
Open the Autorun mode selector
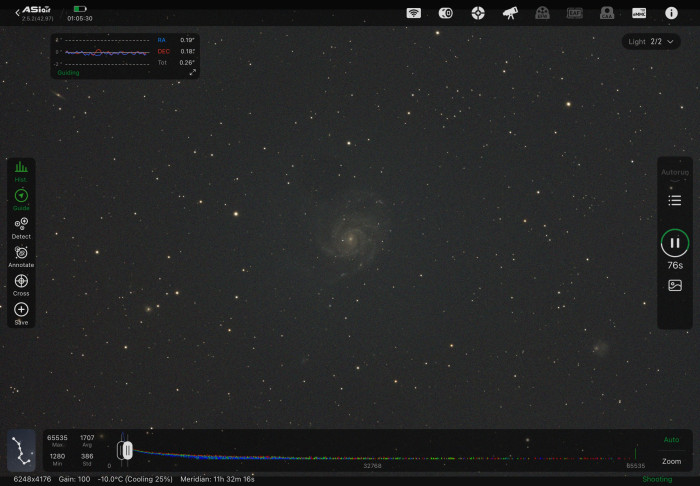pyautogui.click(x=675, y=175)
